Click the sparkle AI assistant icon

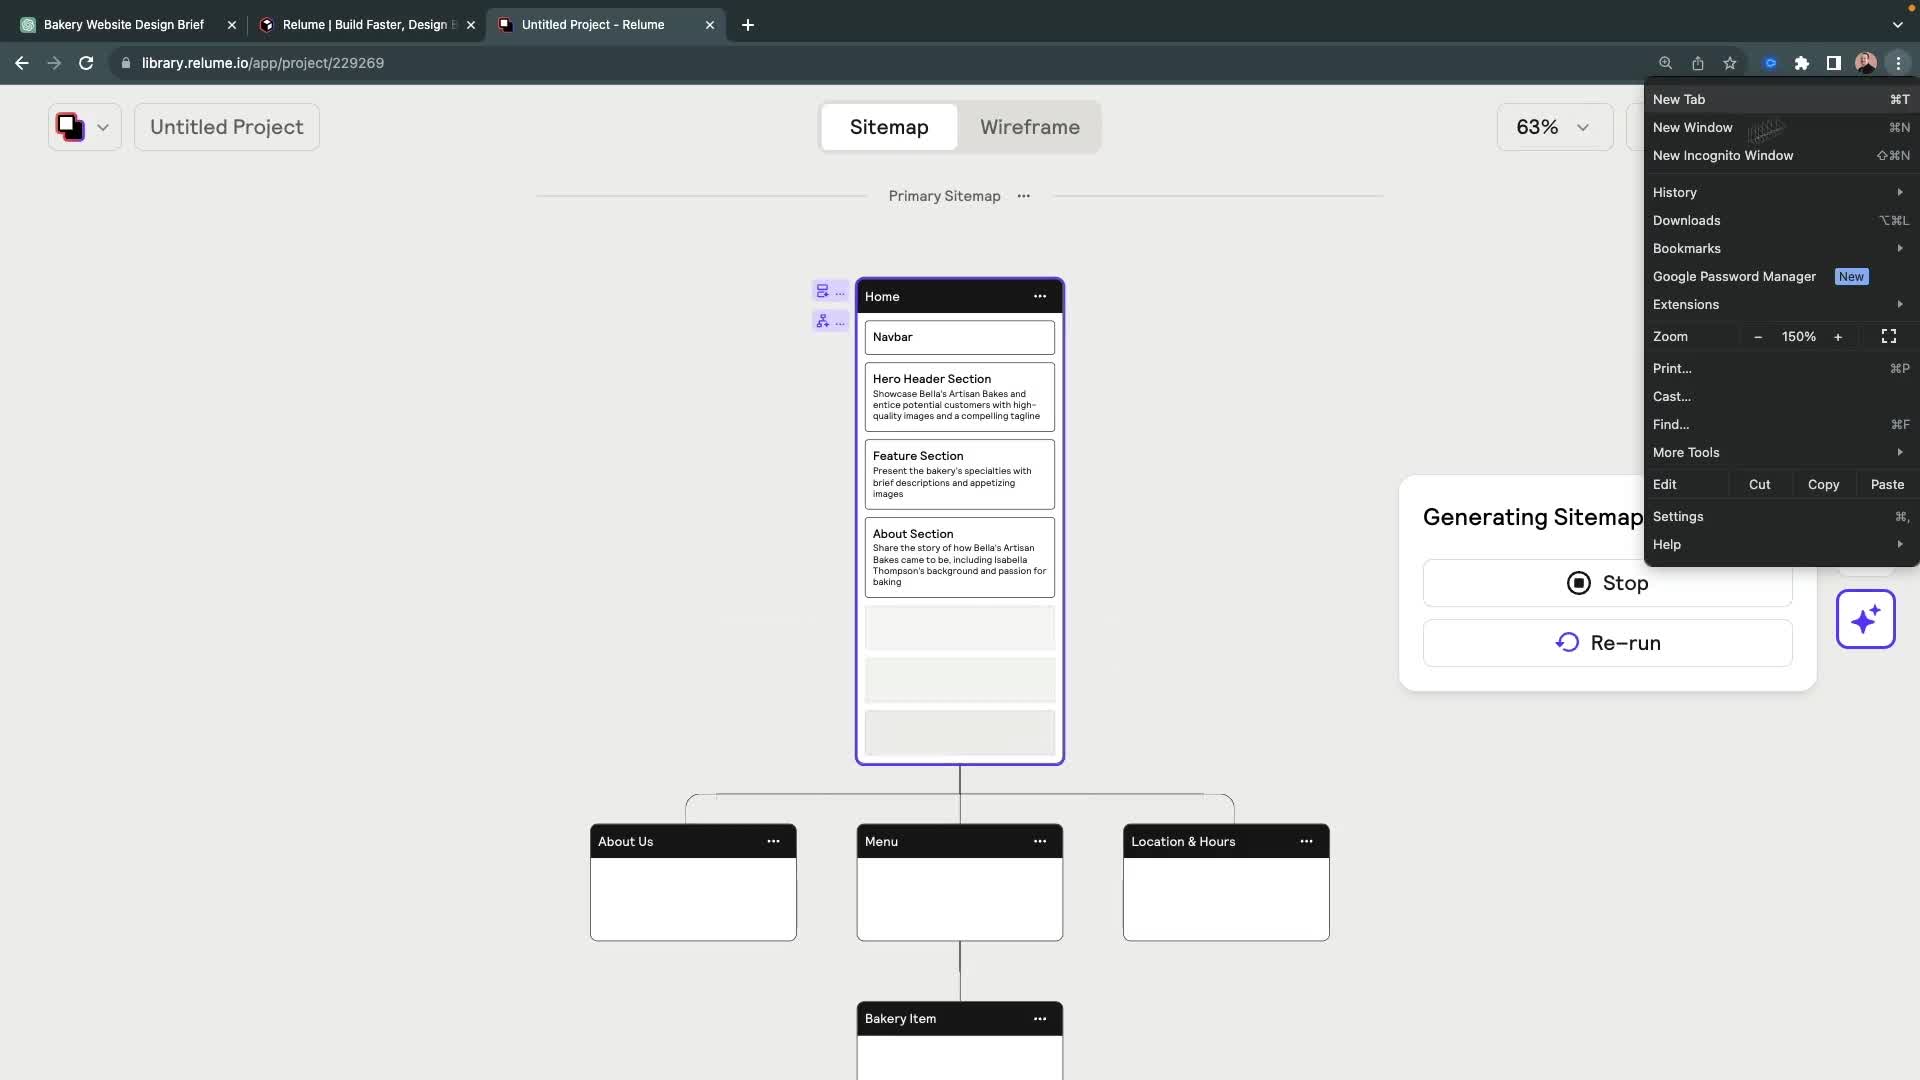1866,620
